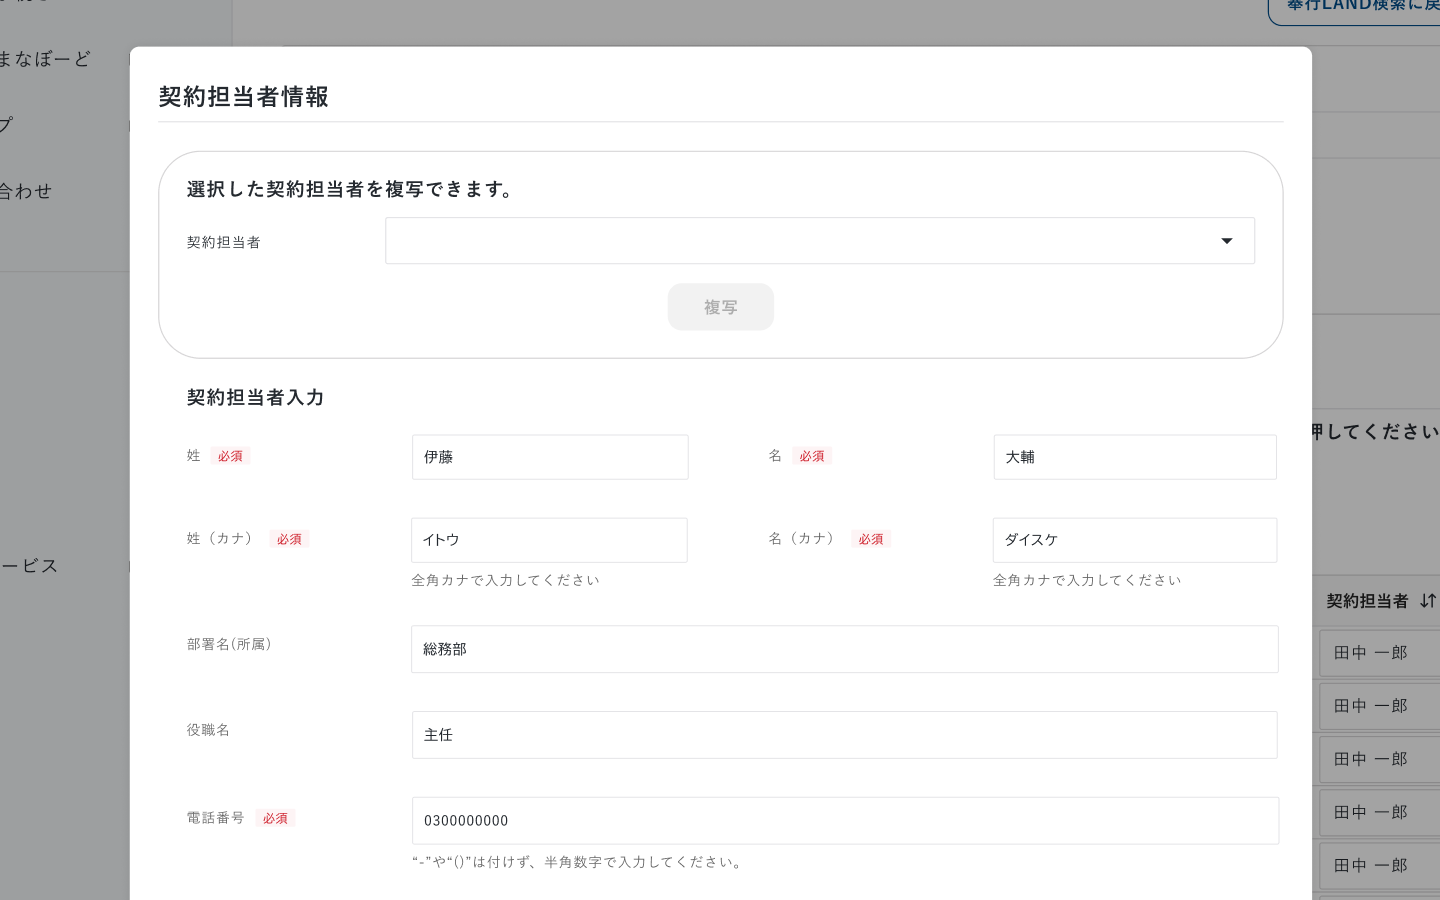The height and width of the screenshot is (900, 1440).
Task: Click the 名 field containing 大輔
Action: coord(1134,457)
